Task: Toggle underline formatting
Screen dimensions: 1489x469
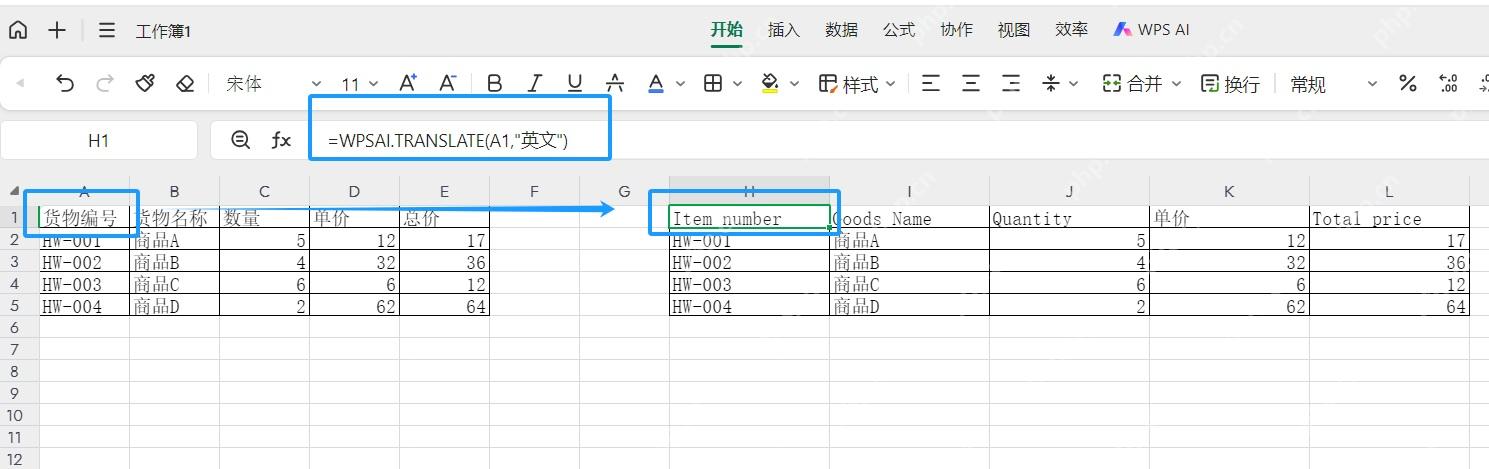Action: click(575, 84)
